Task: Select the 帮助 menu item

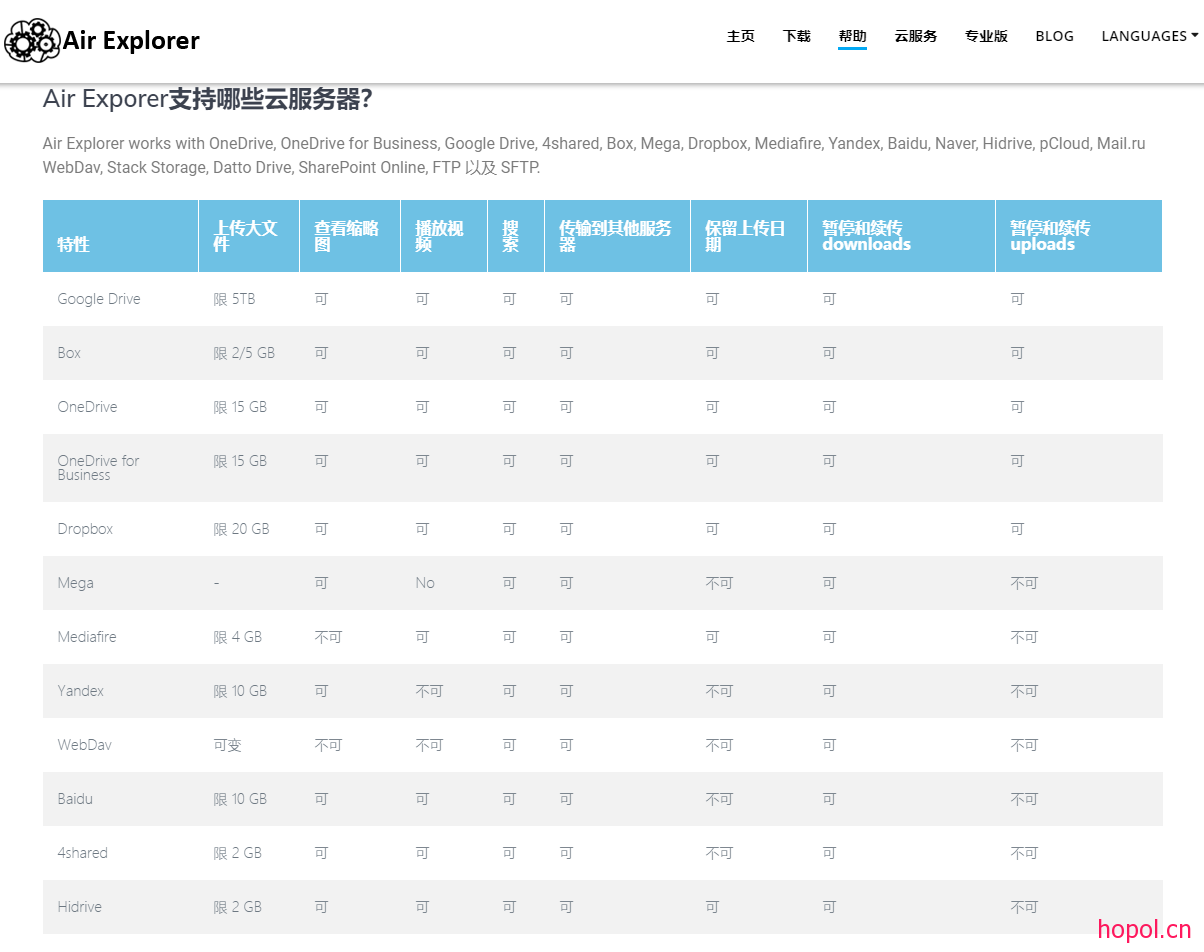Action: [x=853, y=36]
